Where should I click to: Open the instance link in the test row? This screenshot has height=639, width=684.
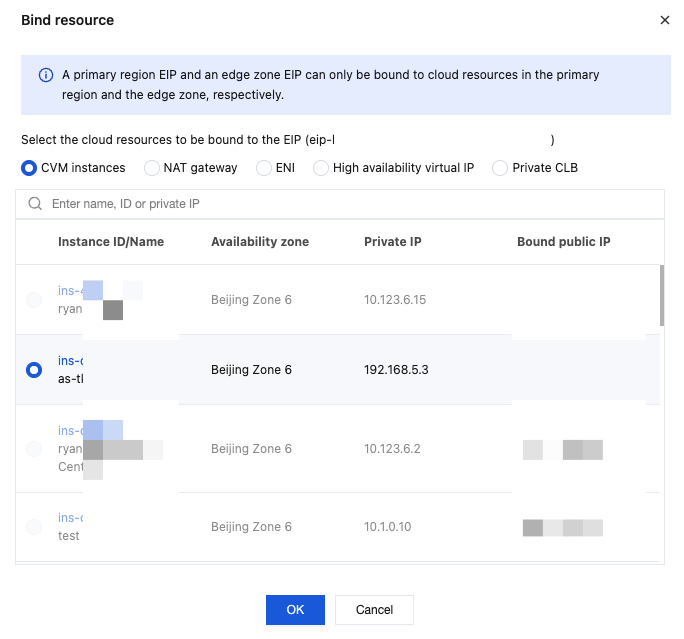[x=71, y=518]
